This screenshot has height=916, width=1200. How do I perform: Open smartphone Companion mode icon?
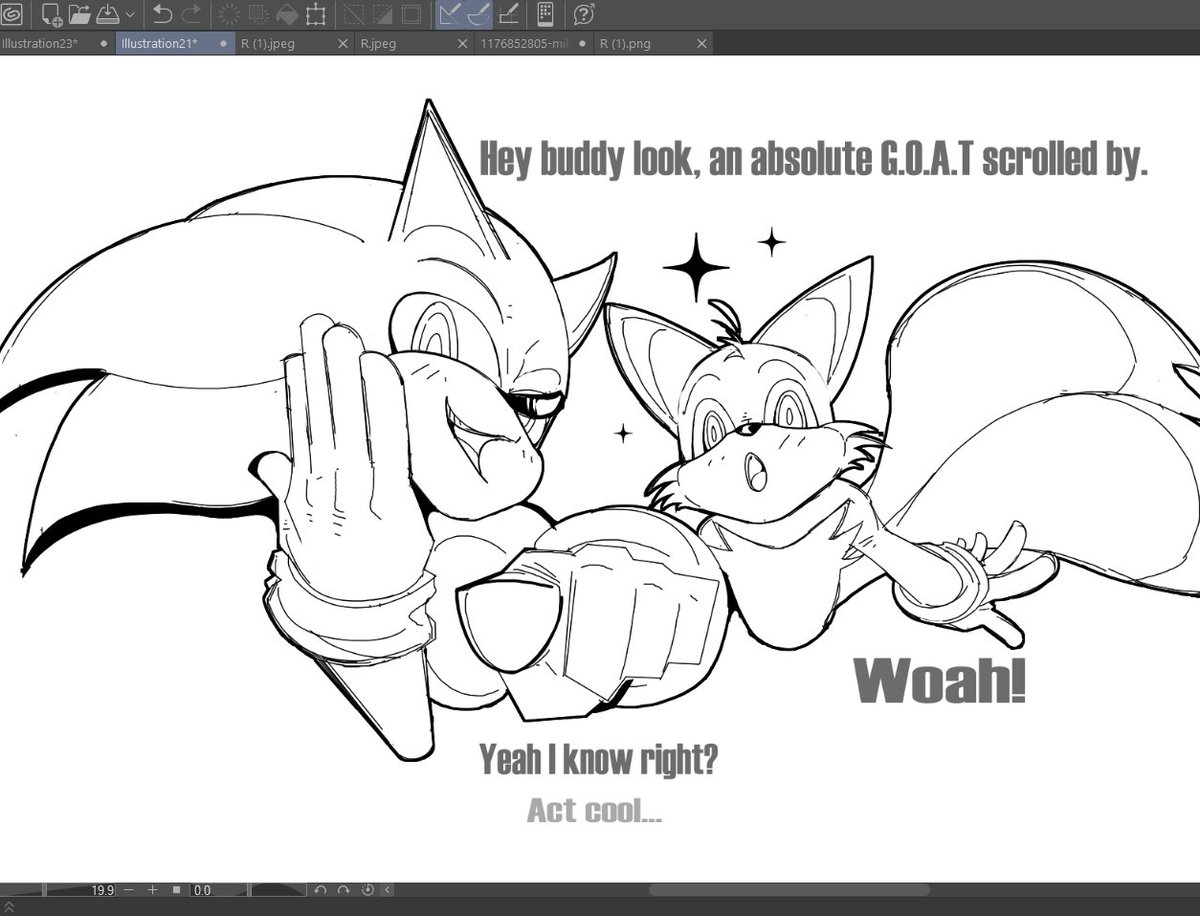click(x=545, y=15)
